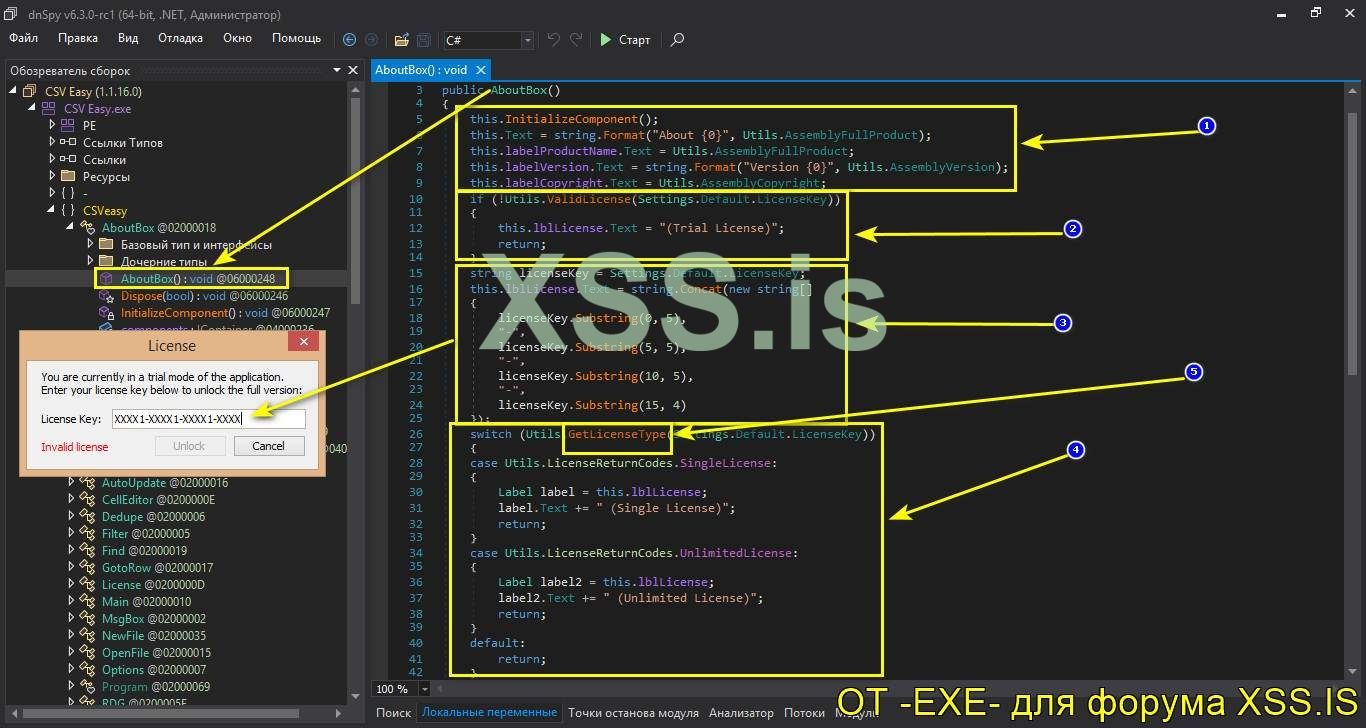Select the CellEditor class in the tree
The width and height of the screenshot is (1366, 728).
click(158, 499)
